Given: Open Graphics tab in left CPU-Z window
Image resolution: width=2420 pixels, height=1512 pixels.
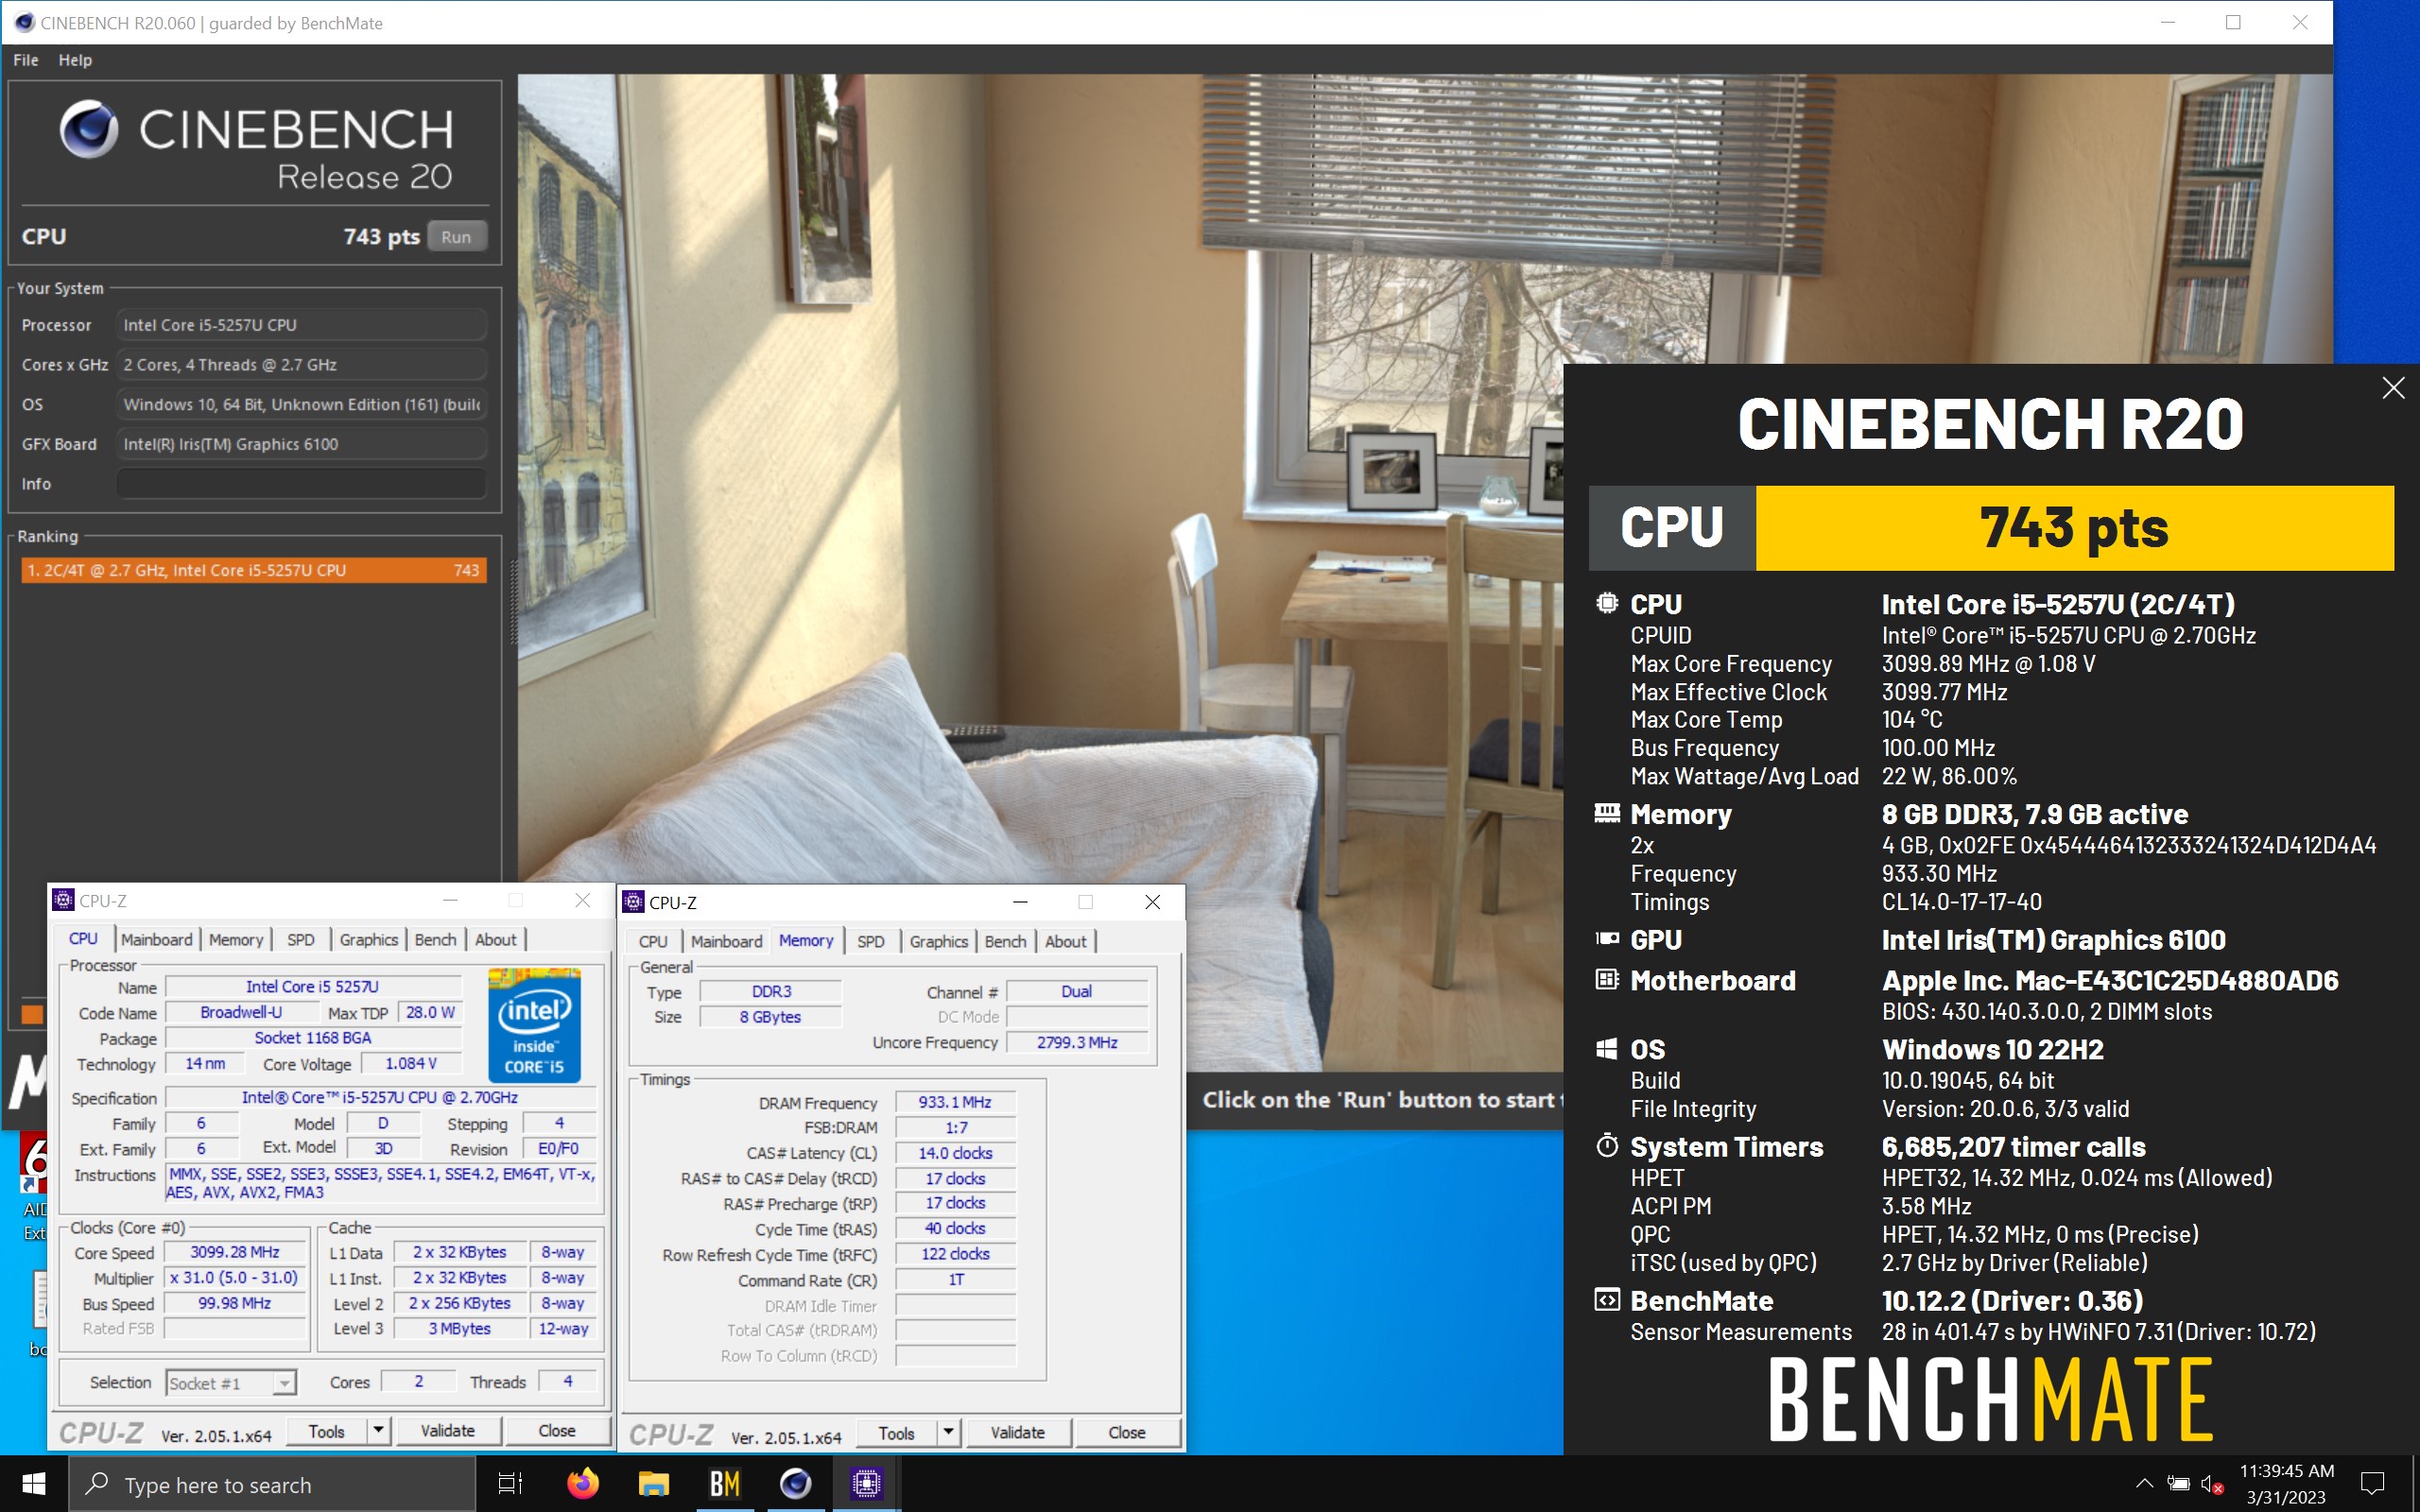Looking at the screenshot, I should pyautogui.click(x=368, y=940).
